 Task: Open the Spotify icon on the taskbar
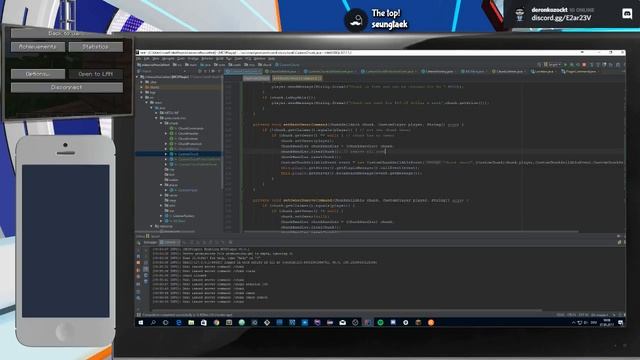click(380, 322)
